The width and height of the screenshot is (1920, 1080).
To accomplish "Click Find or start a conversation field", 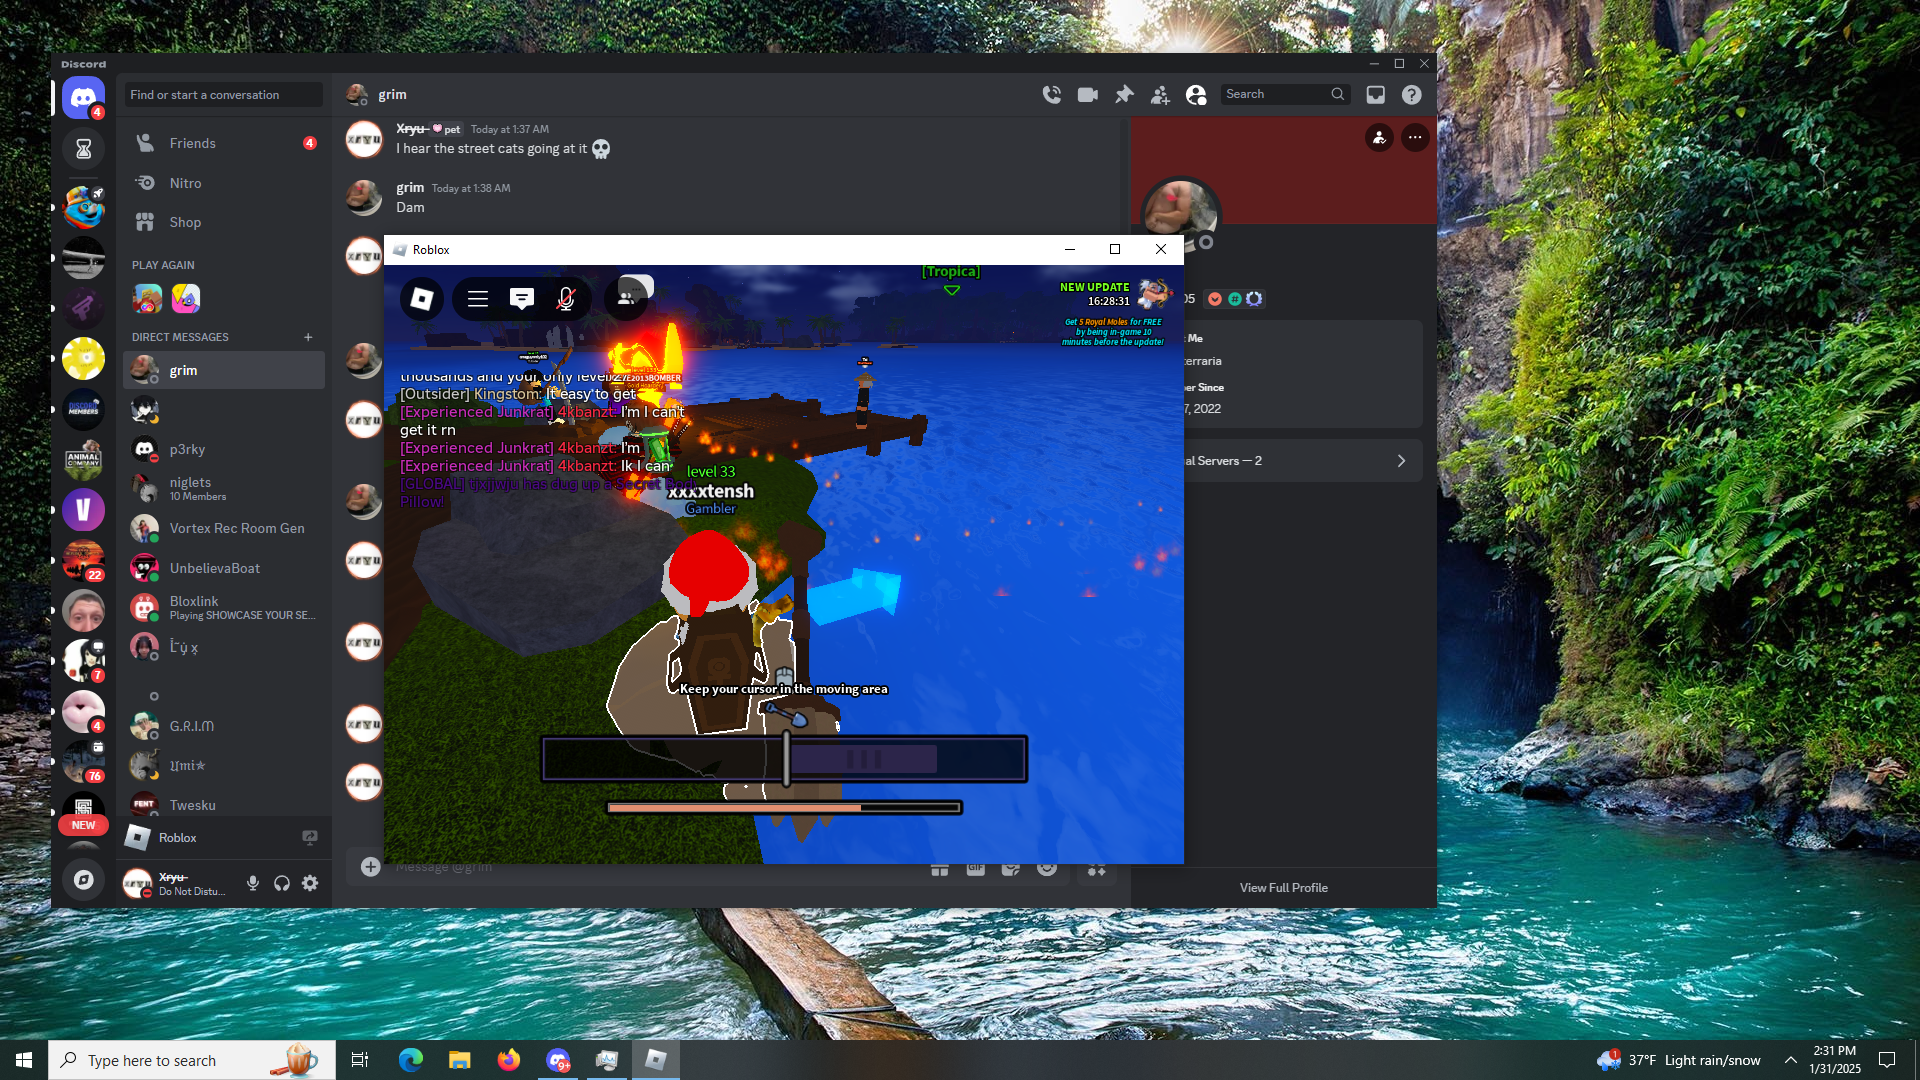I will pos(223,95).
